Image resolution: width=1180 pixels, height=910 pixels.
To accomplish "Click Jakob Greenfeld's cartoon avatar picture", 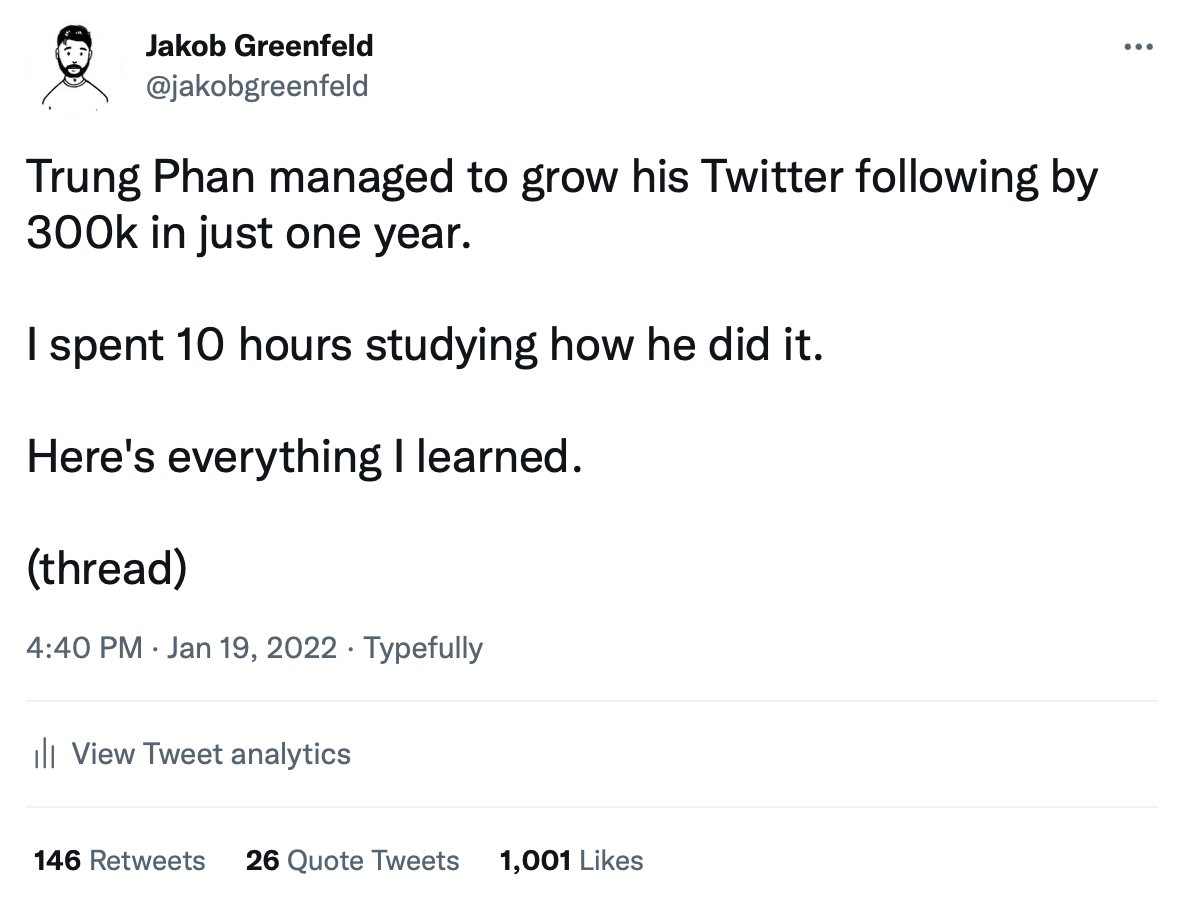I will pos(75,68).
